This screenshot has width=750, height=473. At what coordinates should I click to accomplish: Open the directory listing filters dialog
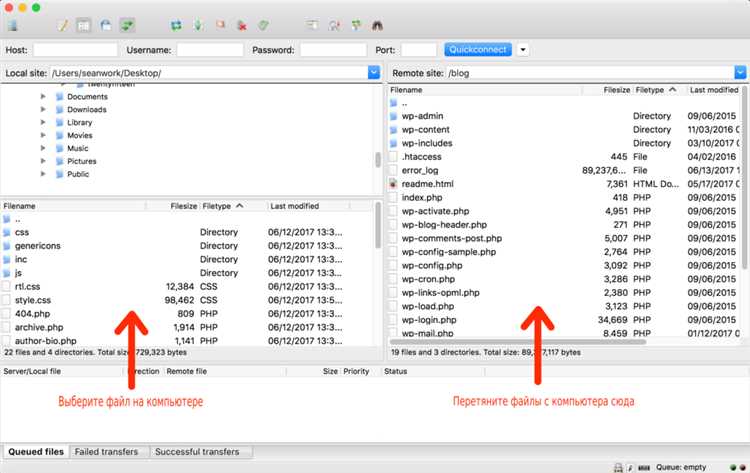pyautogui.click(x=312, y=25)
